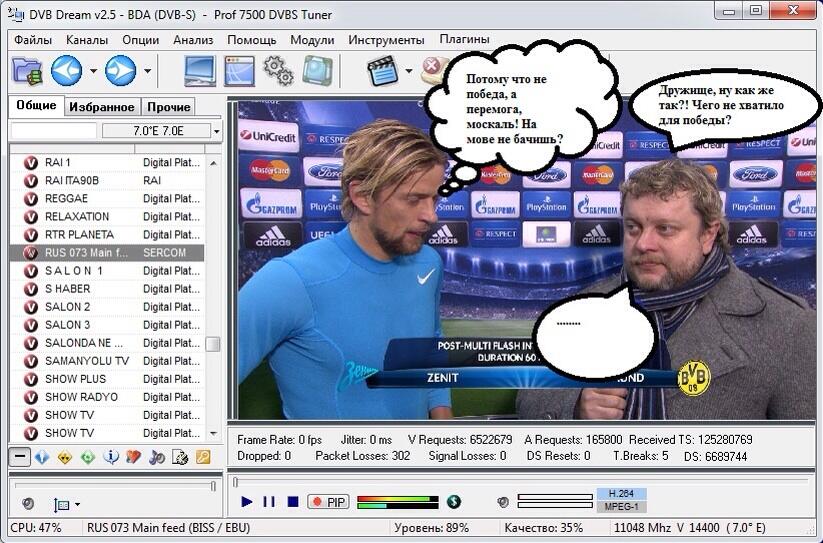Viewport: 823px width, 543px height.
Task: Select RAI 1 channel
Action: pos(107,163)
